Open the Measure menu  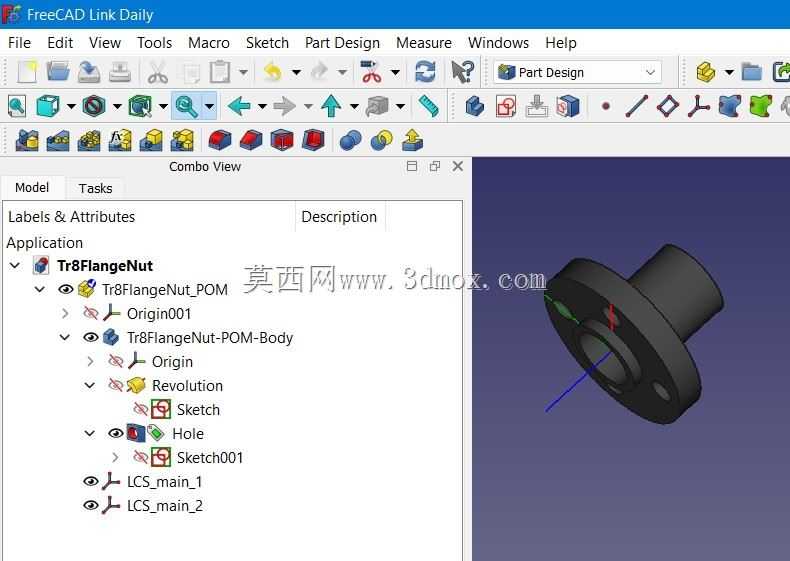pos(424,43)
